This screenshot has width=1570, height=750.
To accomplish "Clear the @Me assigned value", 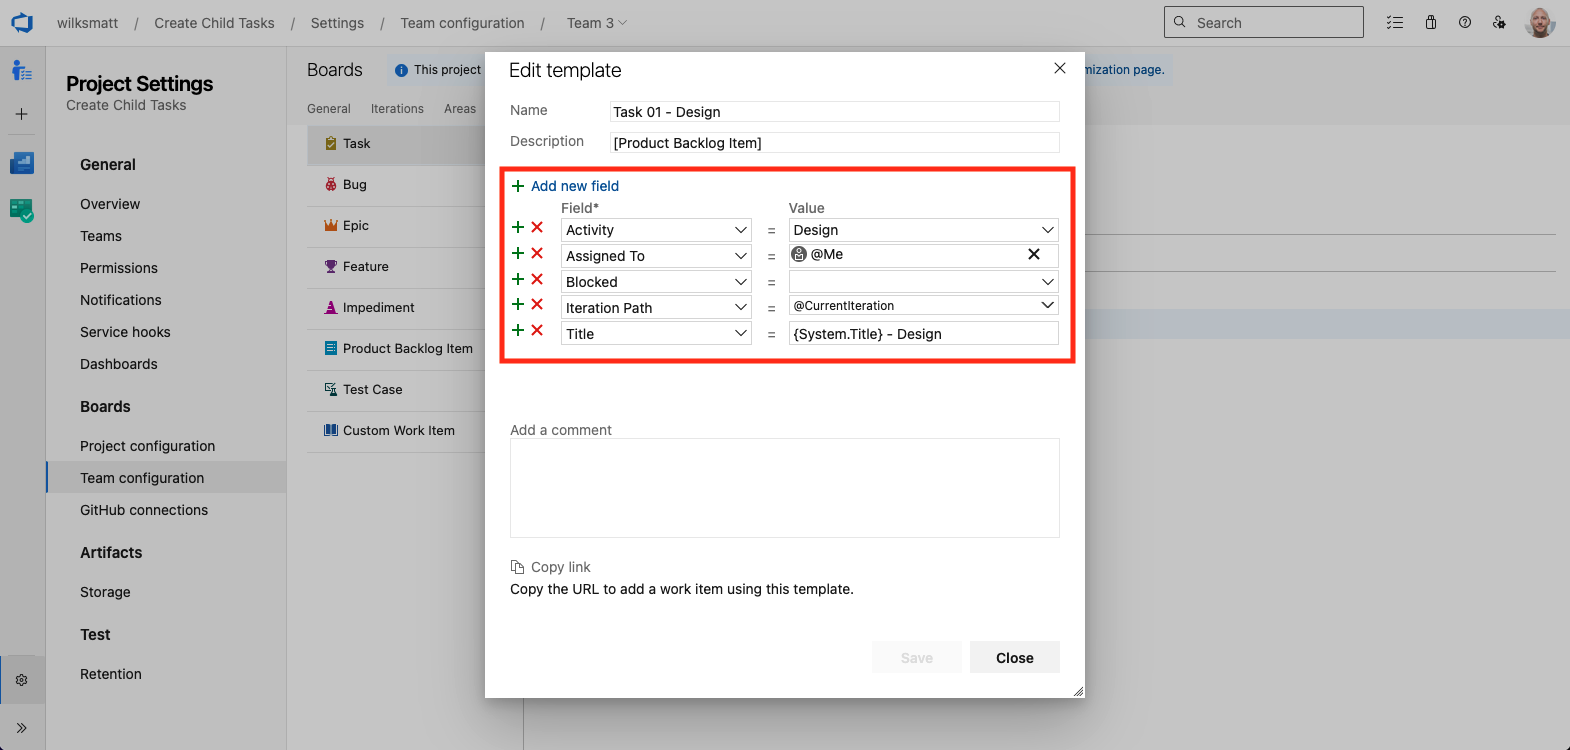I will [x=1034, y=254].
